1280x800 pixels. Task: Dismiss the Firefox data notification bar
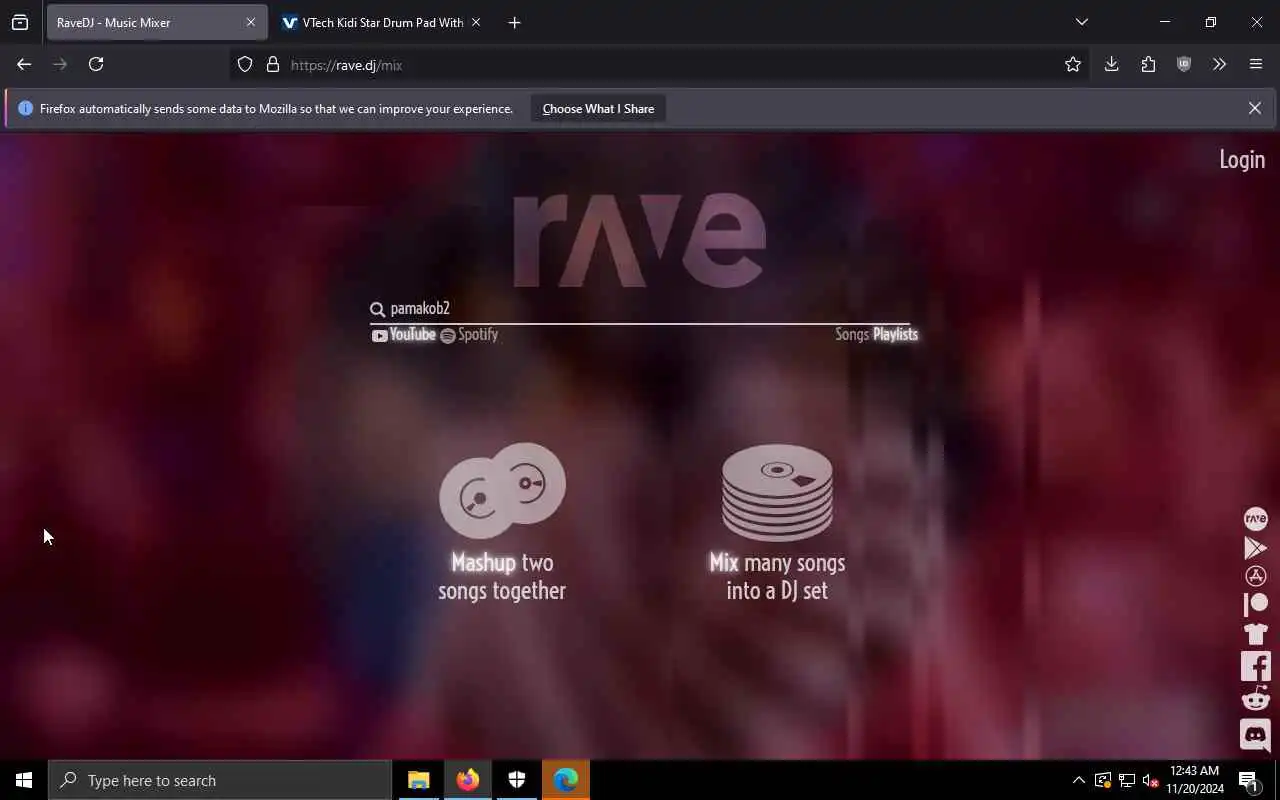click(x=1254, y=108)
